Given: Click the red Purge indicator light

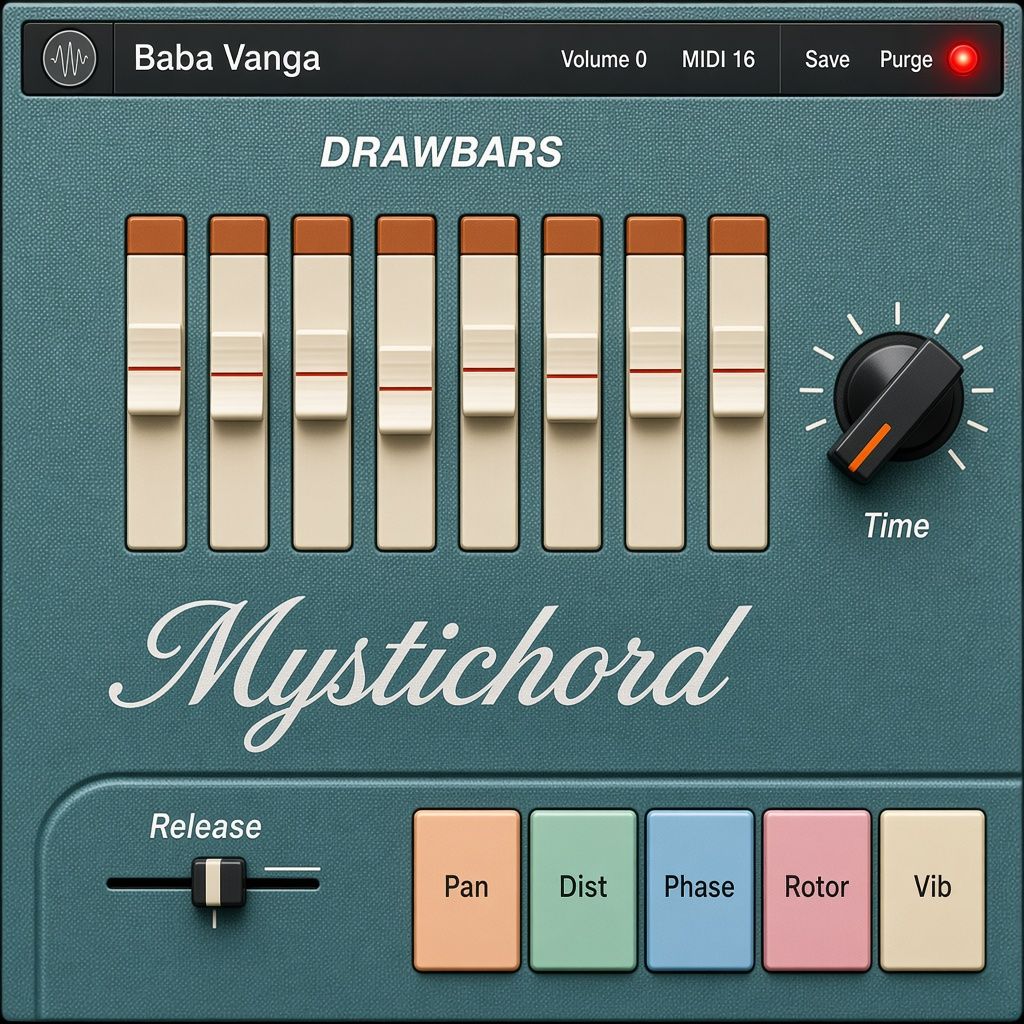Looking at the screenshot, I should point(963,59).
